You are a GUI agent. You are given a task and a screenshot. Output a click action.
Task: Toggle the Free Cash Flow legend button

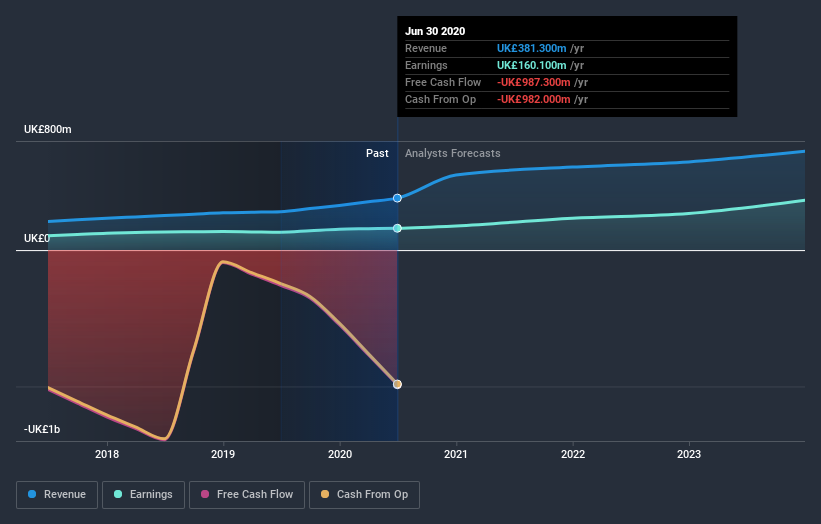pos(247,495)
